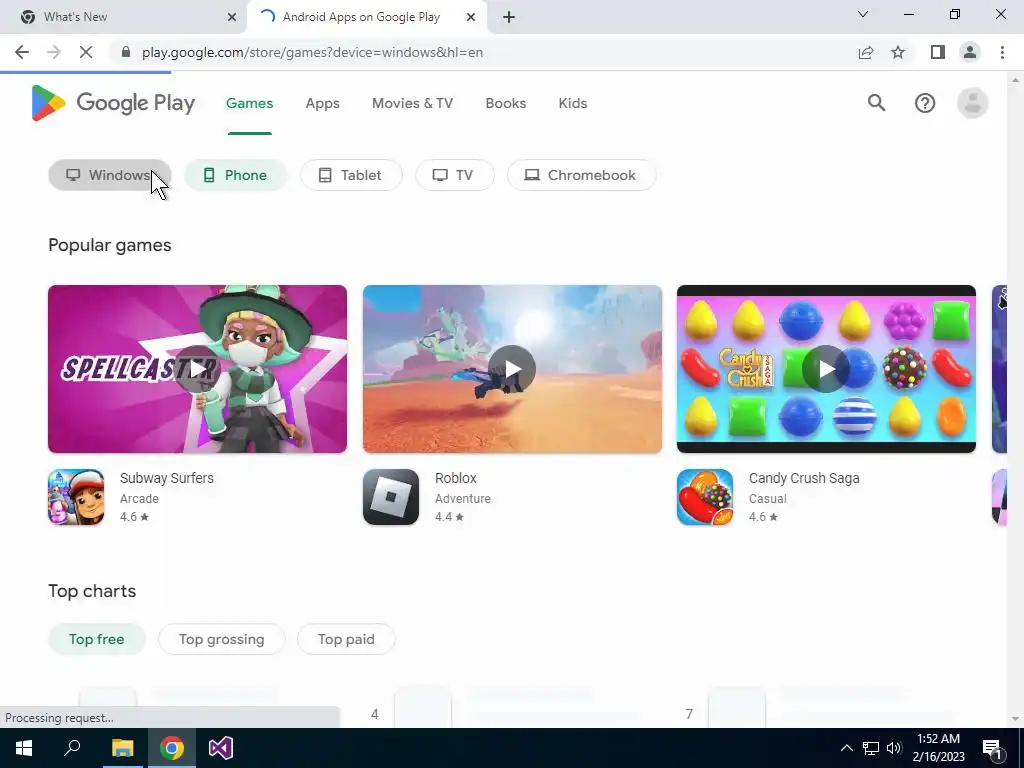Open the Help center icon
The width and height of the screenshot is (1024, 768).
click(x=925, y=103)
